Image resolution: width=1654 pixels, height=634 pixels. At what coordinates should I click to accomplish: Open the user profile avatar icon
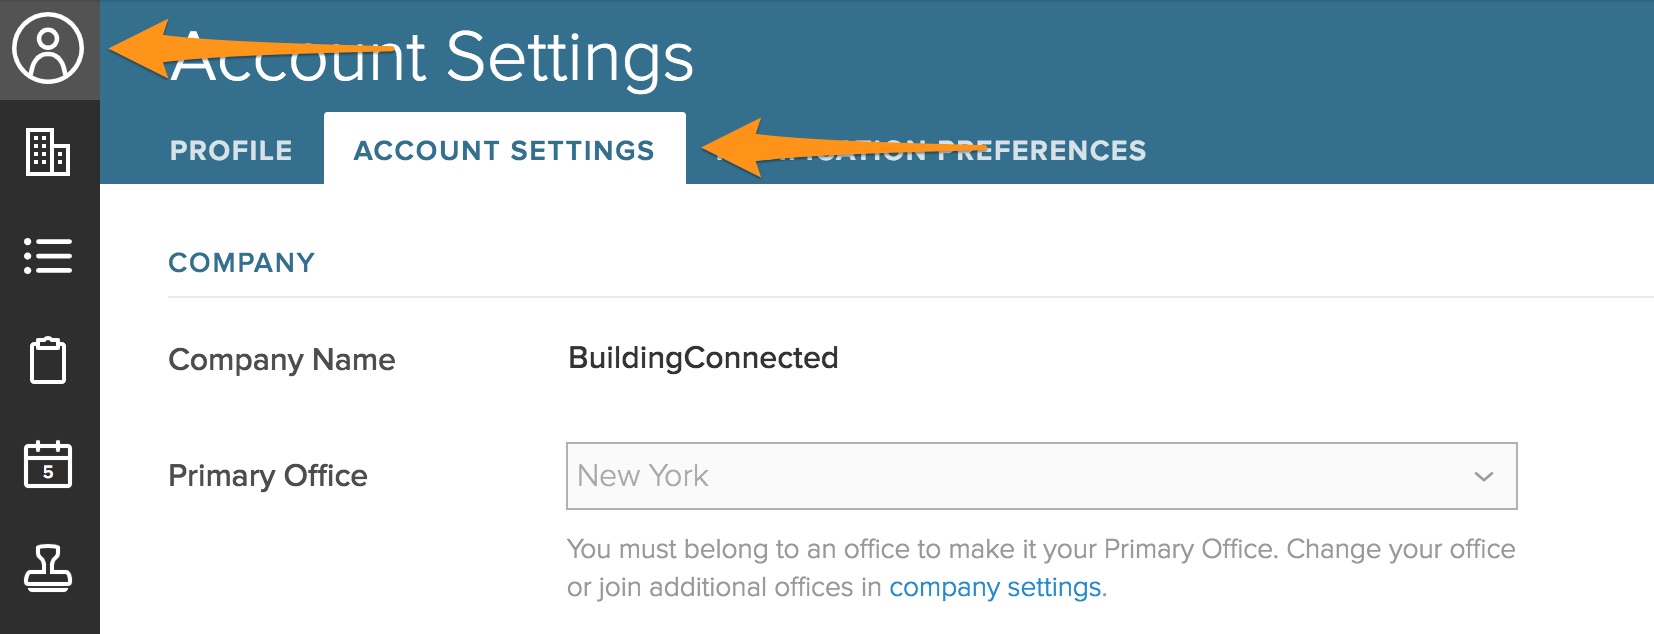click(48, 48)
